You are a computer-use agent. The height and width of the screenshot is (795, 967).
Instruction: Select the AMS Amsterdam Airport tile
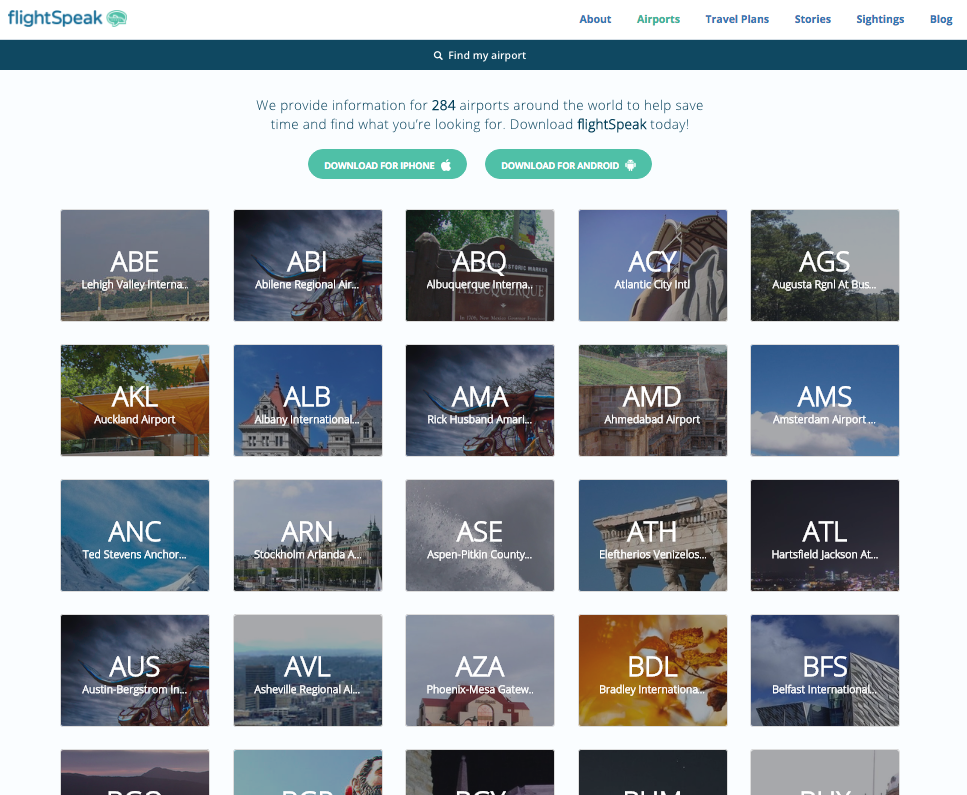[824, 400]
